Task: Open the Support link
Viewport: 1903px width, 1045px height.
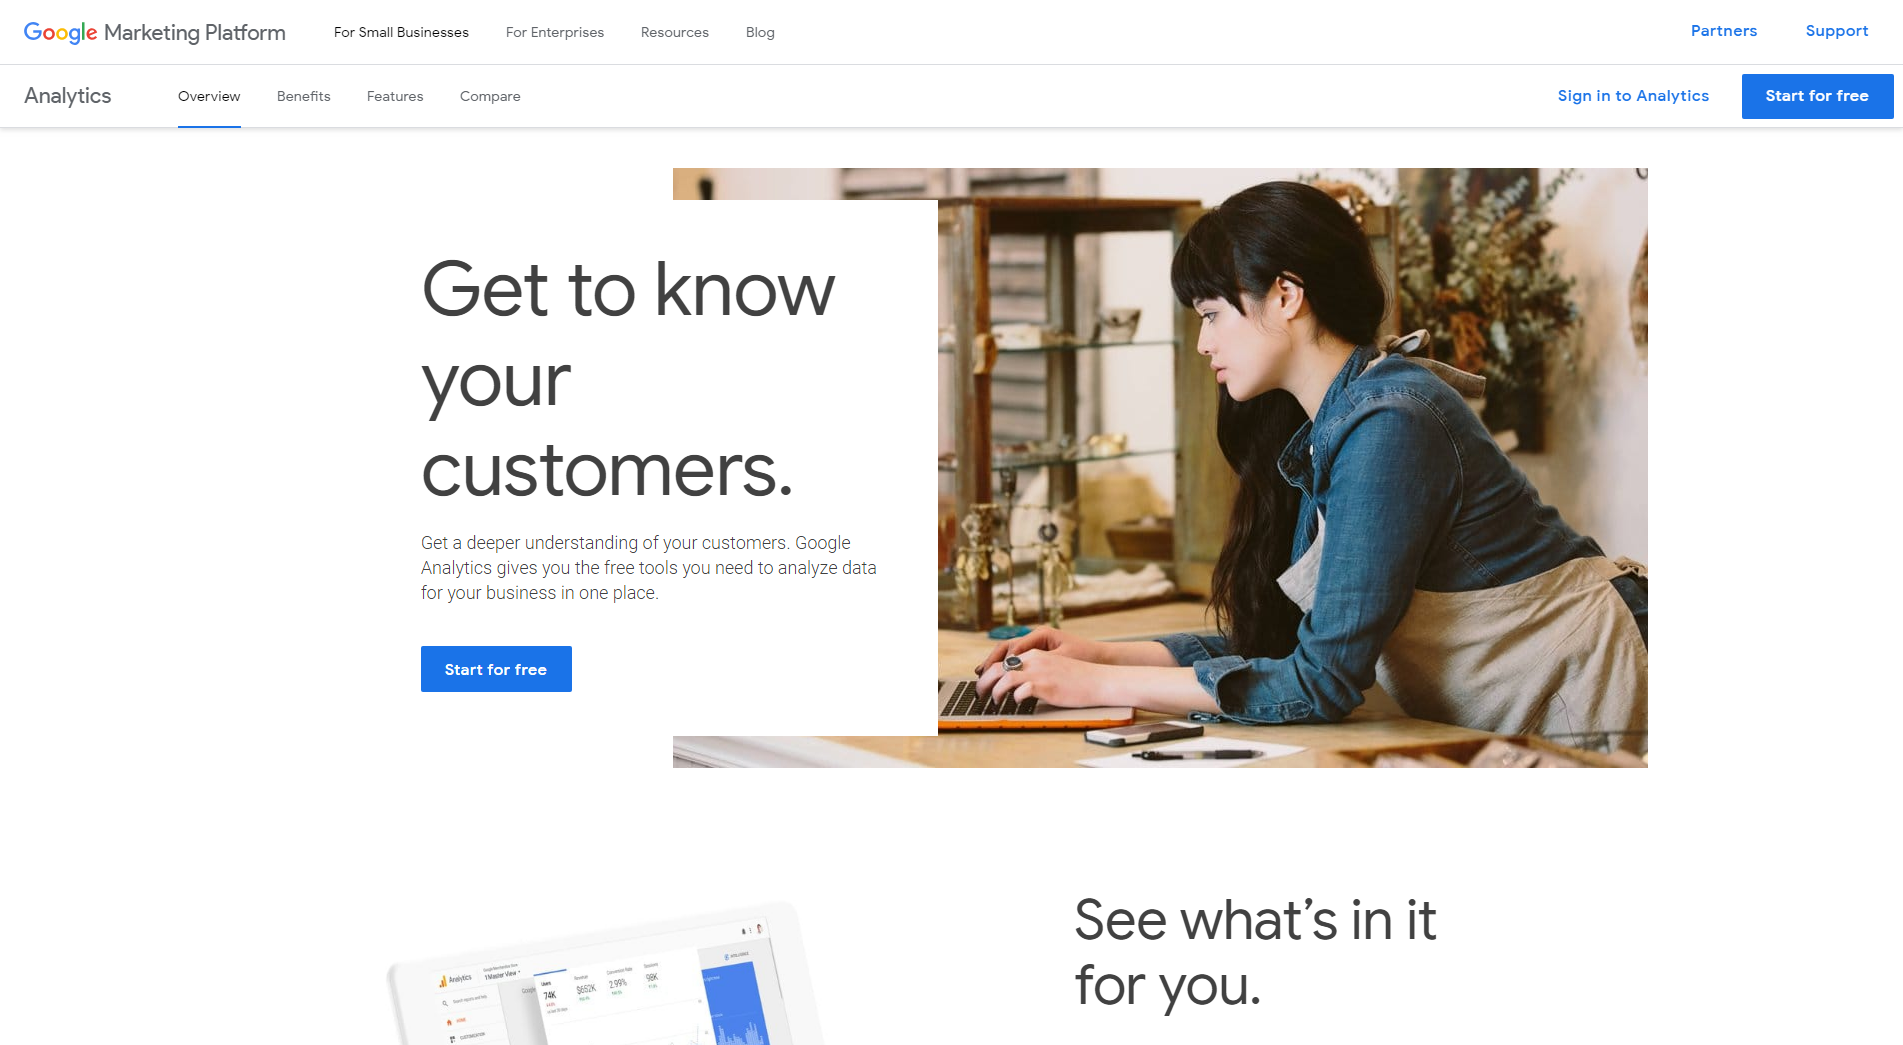Action: pos(1837,31)
